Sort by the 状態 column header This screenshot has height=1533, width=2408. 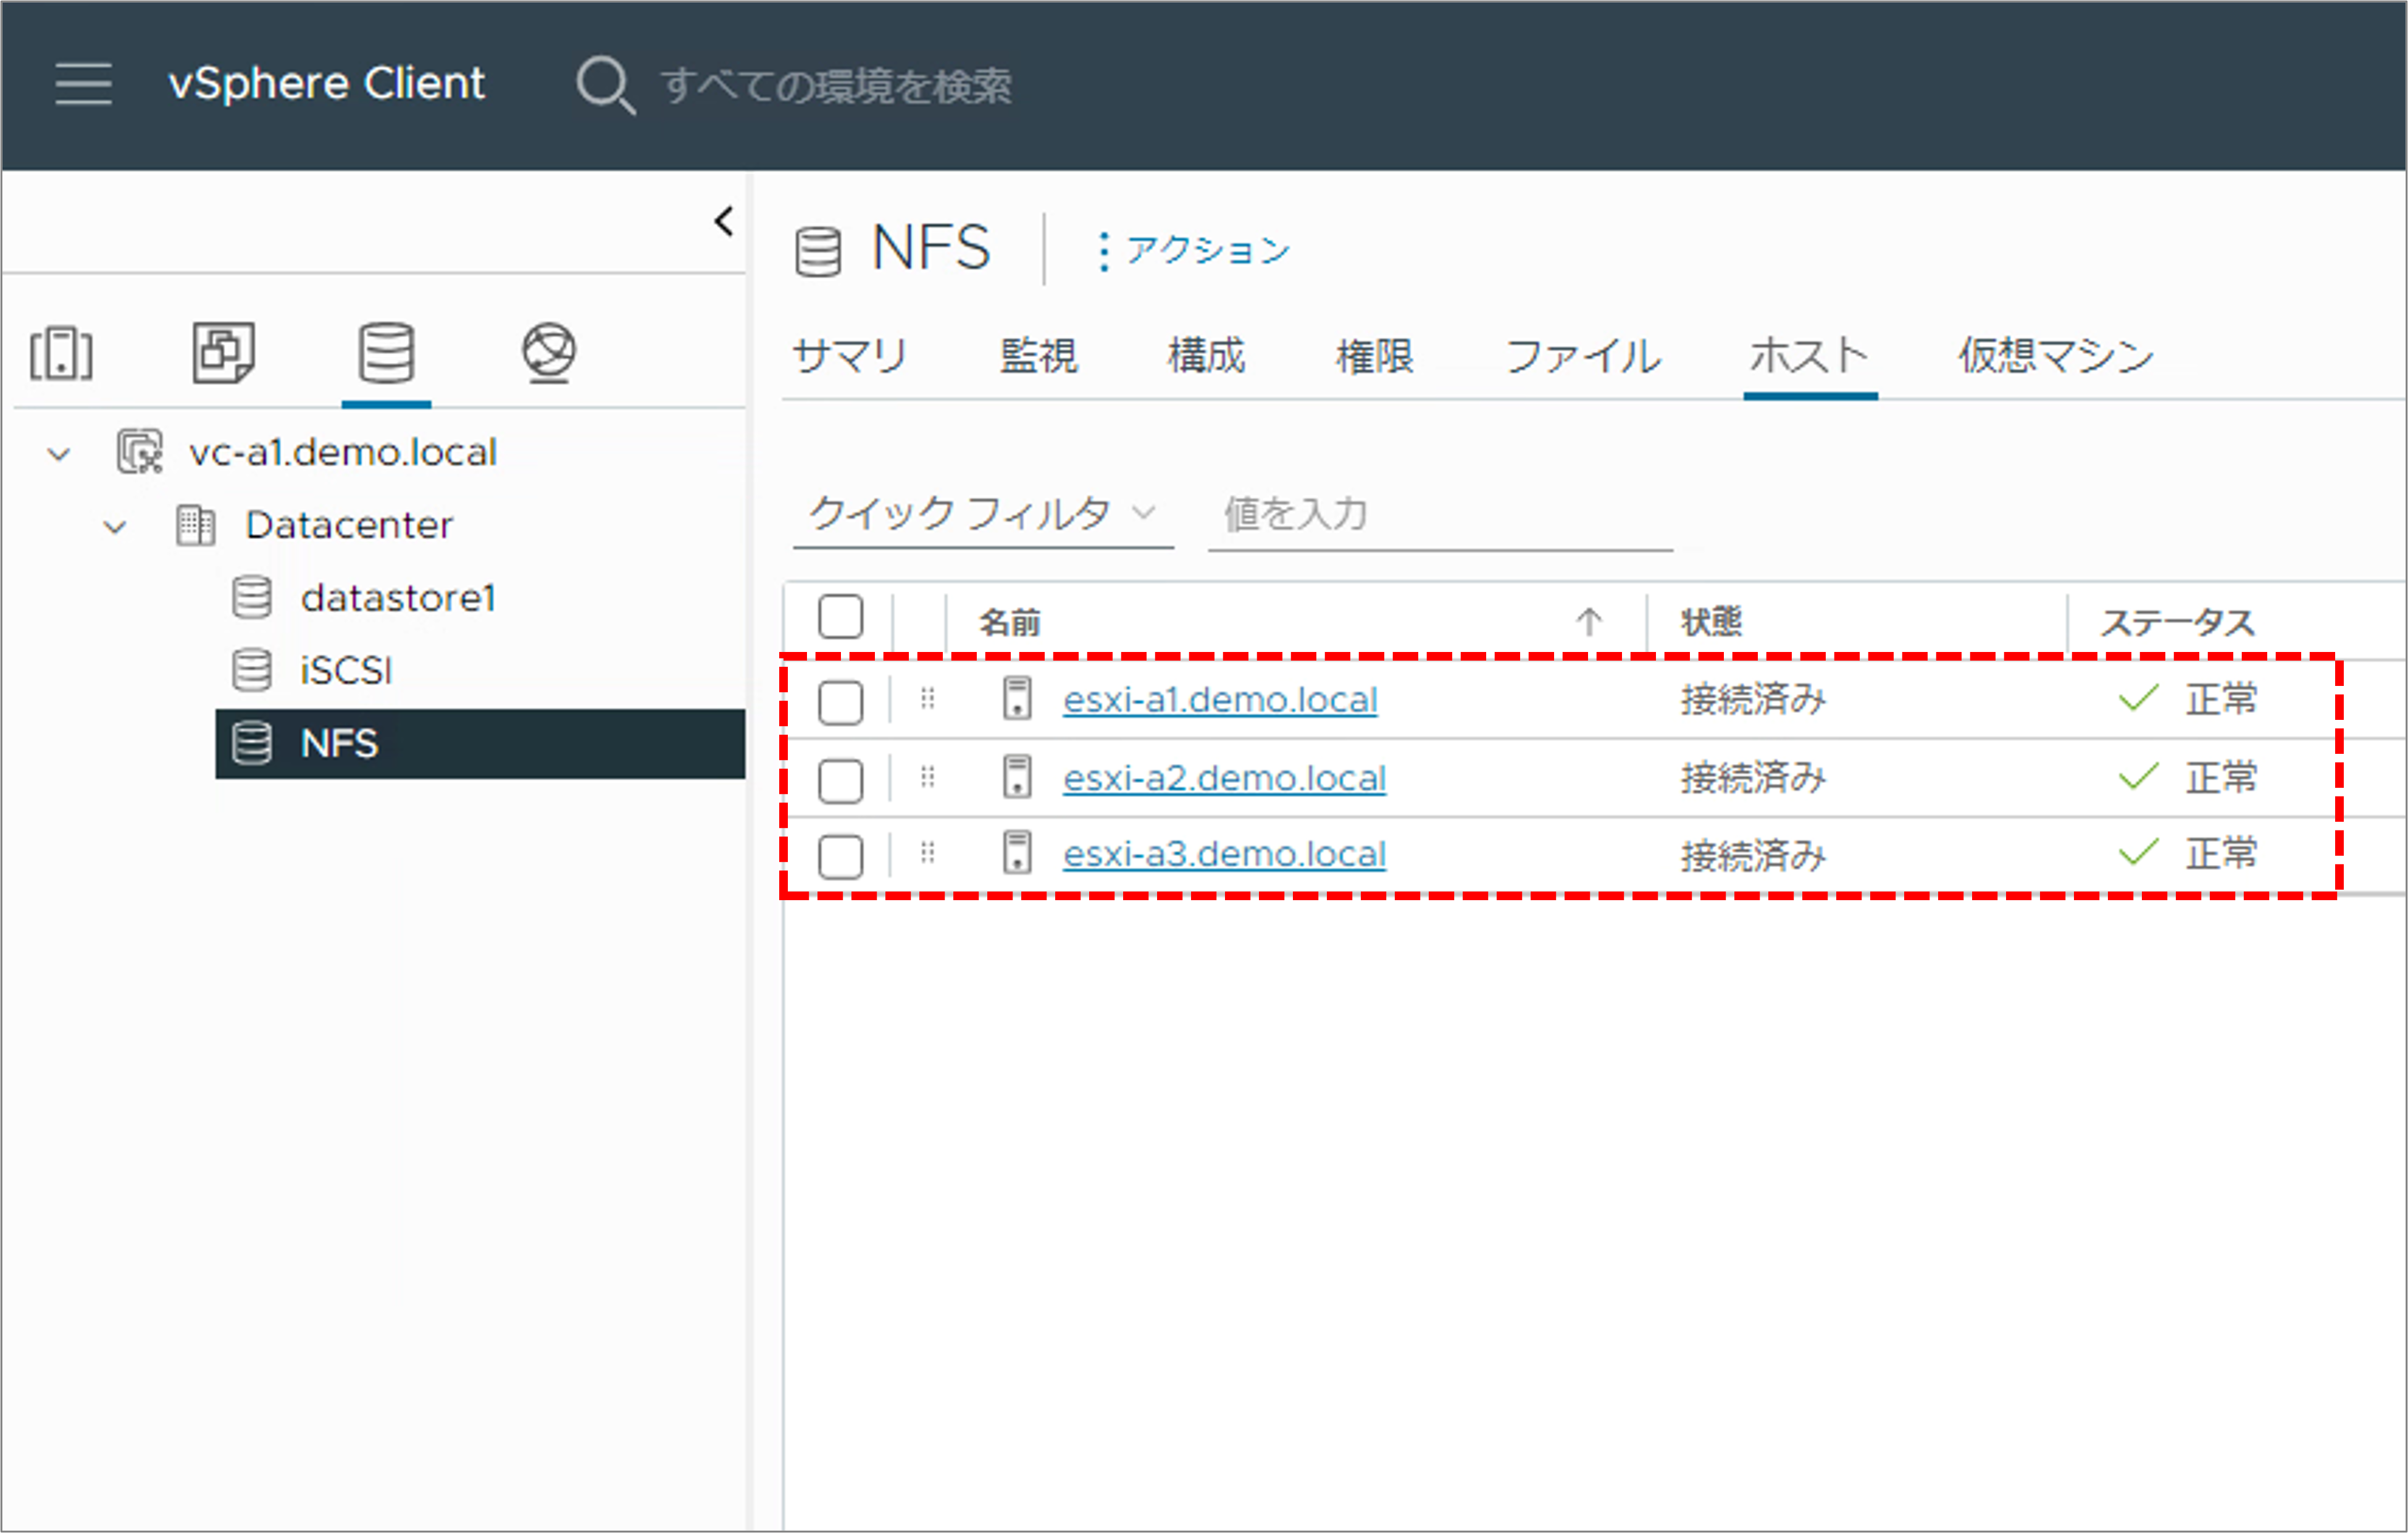click(x=1711, y=622)
